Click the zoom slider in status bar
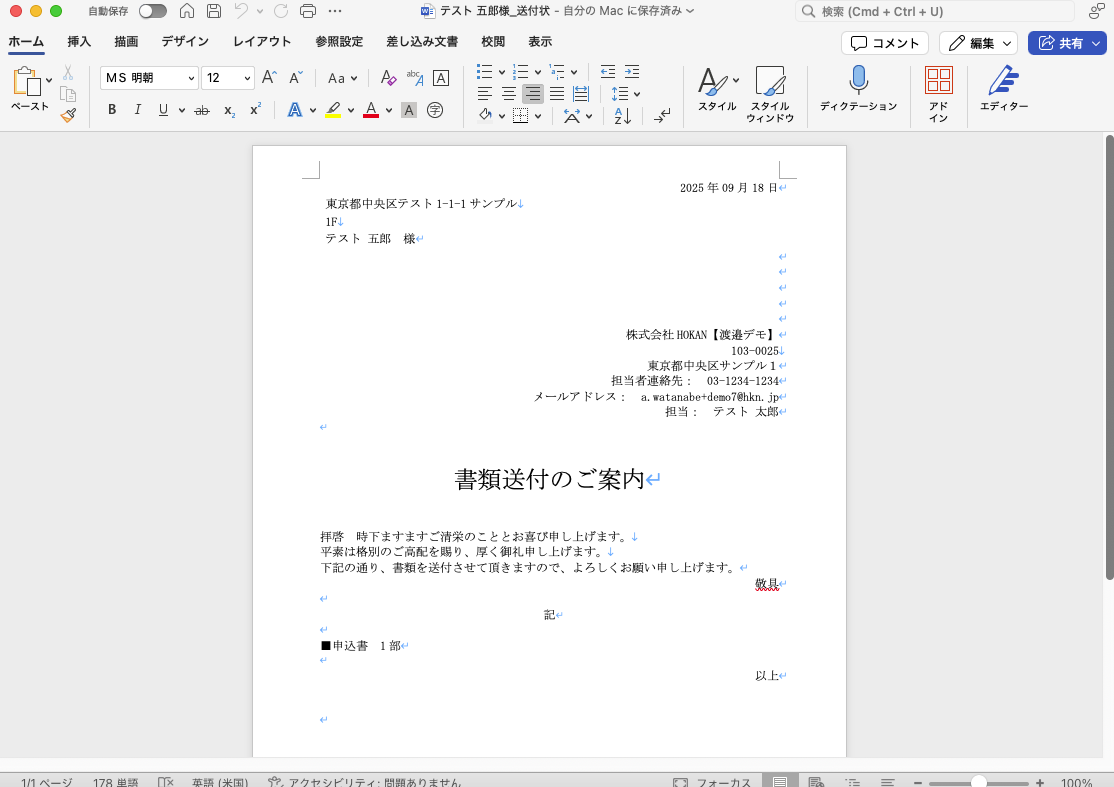Image resolution: width=1114 pixels, height=787 pixels. [979, 783]
